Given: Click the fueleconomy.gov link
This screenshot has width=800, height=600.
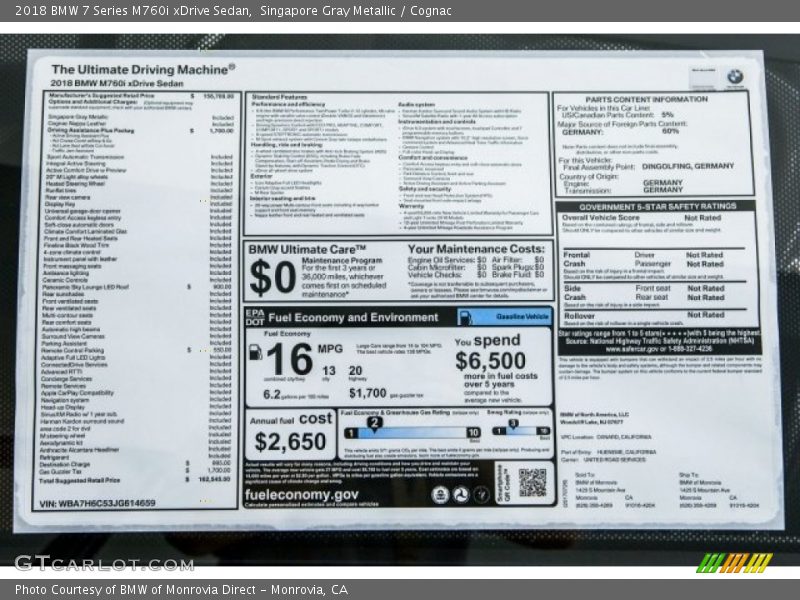Looking at the screenshot, I should 302,494.
